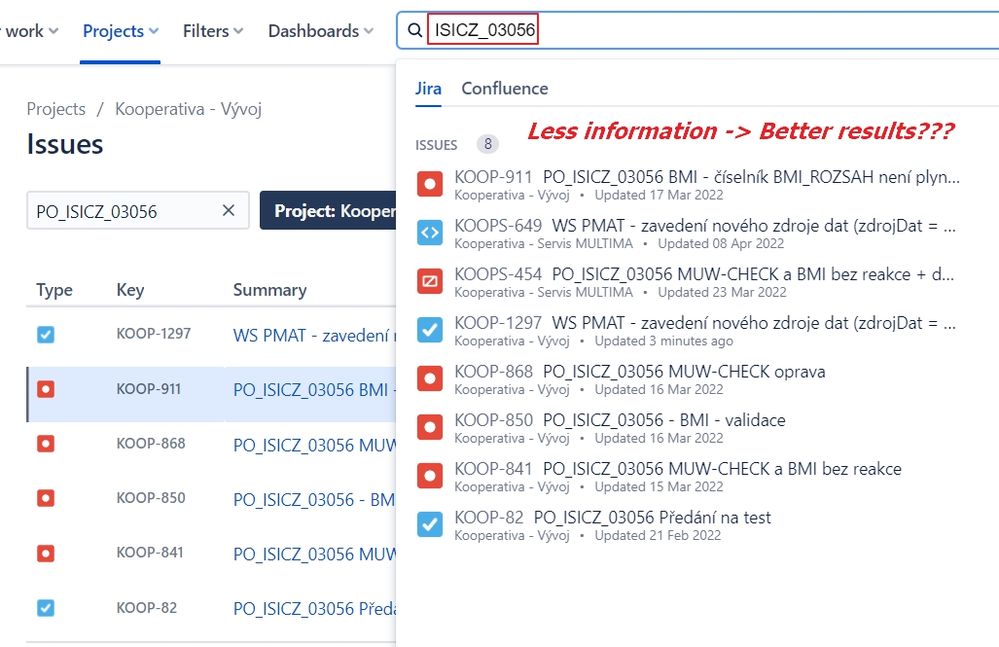Image resolution: width=999 pixels, height=647 pixels.
Task: Click the task type icon in KOOP-82 table row
Action: point(46,608)
